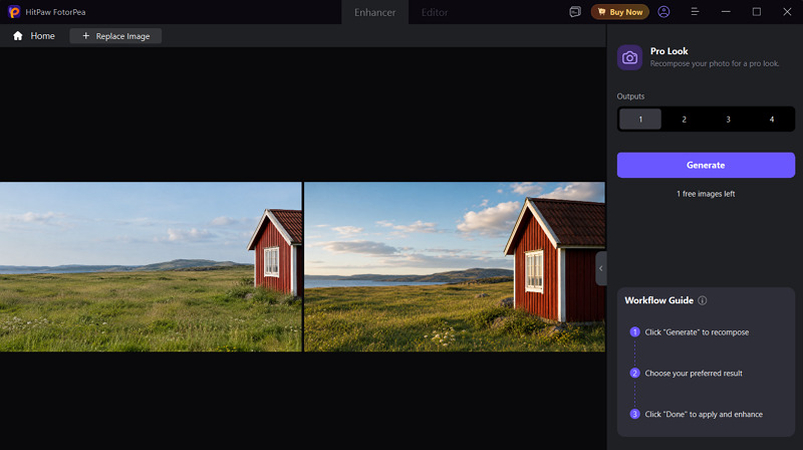The height and width of the screenshot is (450, 803).
Task: Click the Home label text
Action: [x=43, y=36]
